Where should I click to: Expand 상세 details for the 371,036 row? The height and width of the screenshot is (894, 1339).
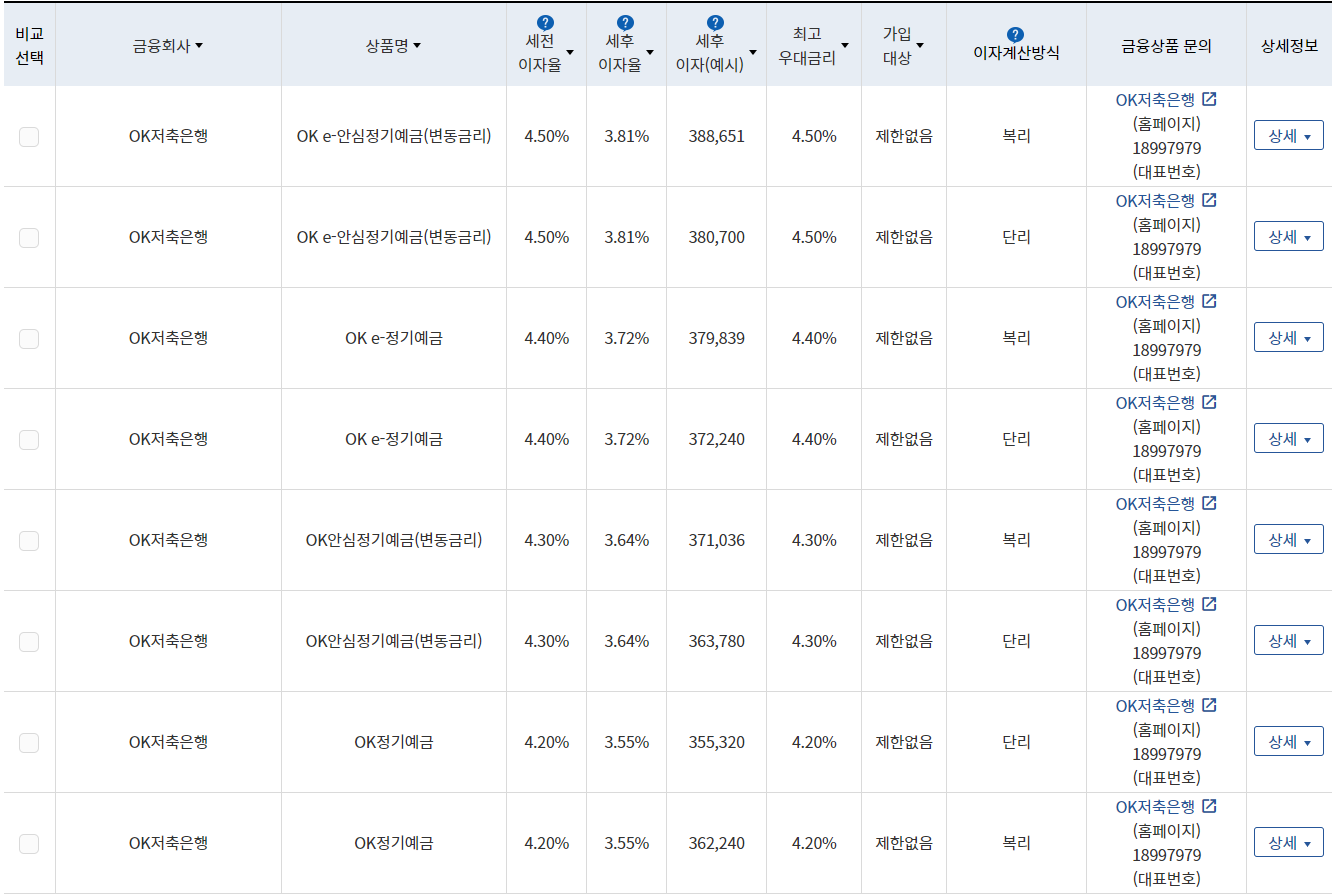click(1288, 540)
